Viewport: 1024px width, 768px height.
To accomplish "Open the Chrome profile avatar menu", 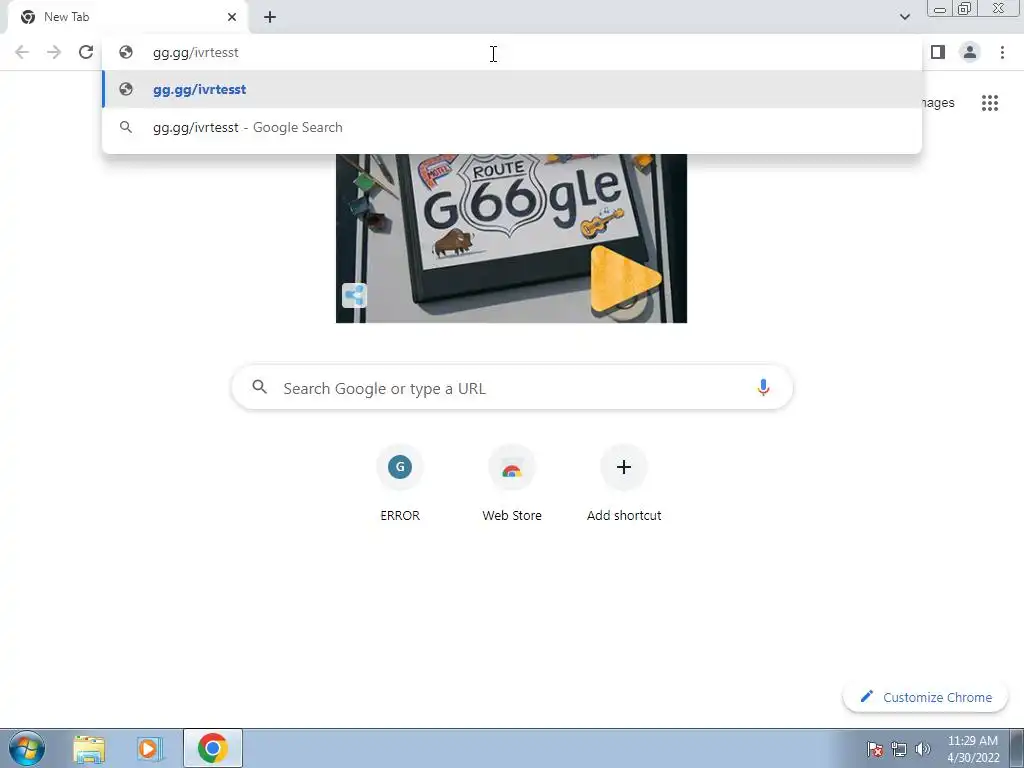I will (x=970, y=52).
